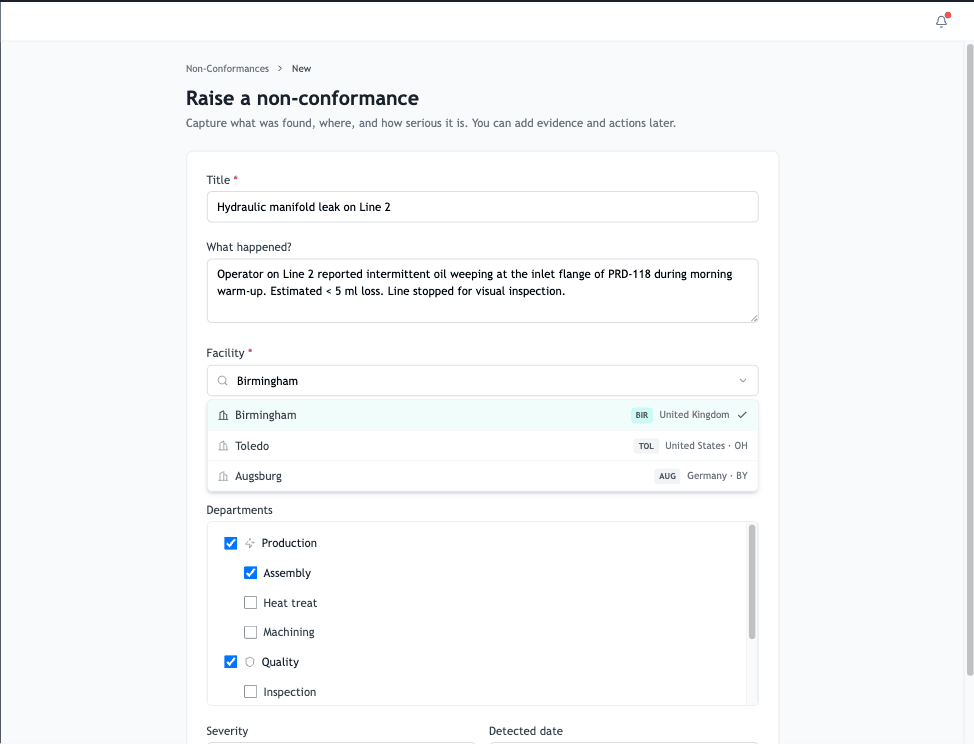974x744 pixels.
Task: Click the Machining label text
Action: coord(289,632)
